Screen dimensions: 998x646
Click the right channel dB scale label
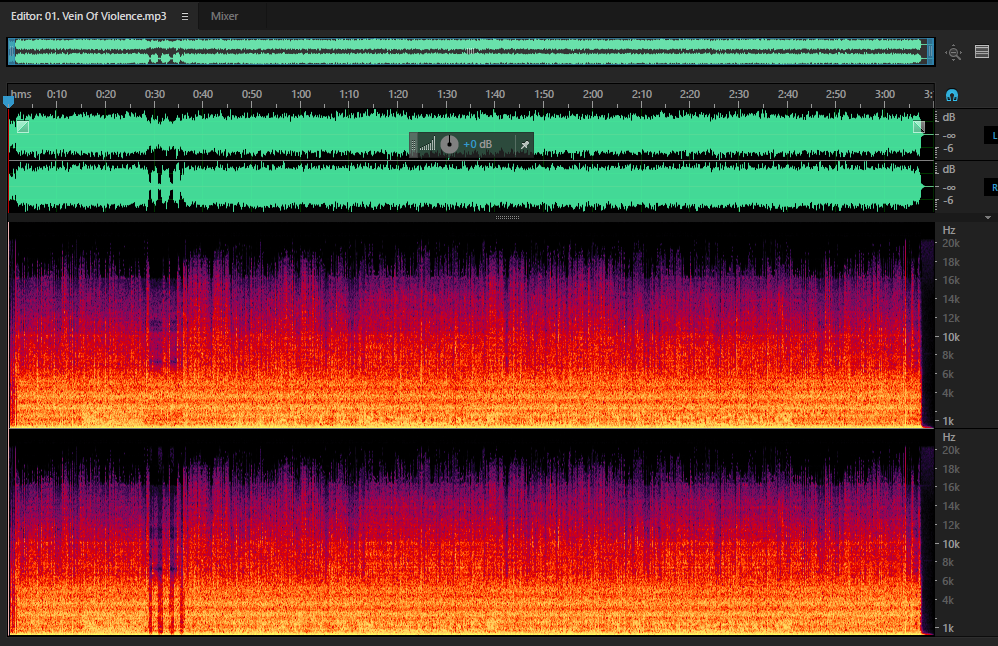948,169
